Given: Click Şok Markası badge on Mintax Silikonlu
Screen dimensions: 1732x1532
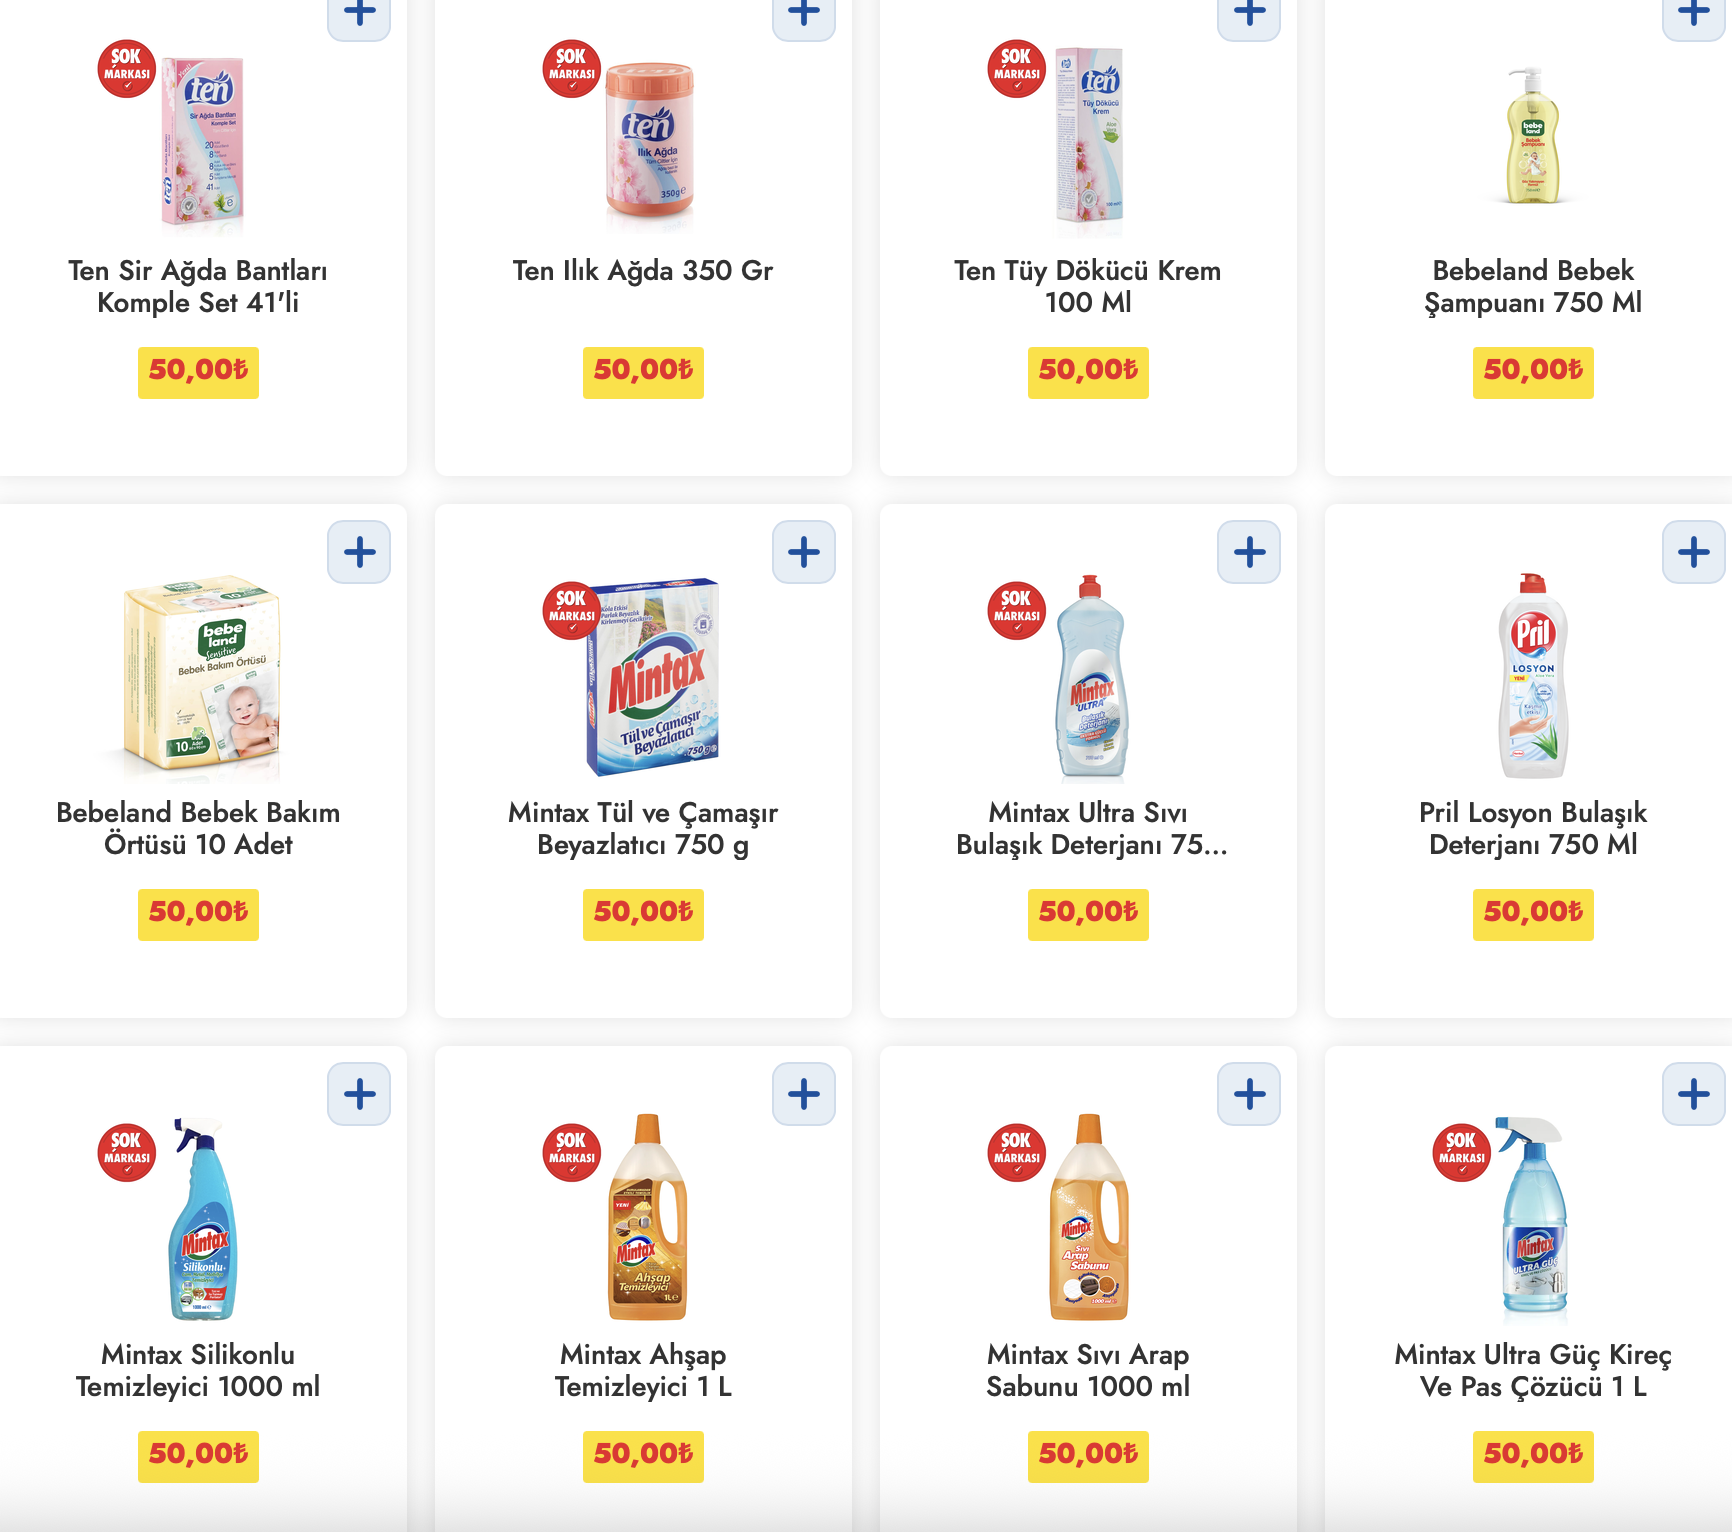Looking at the screenshot, I should tap(127, 1152).
